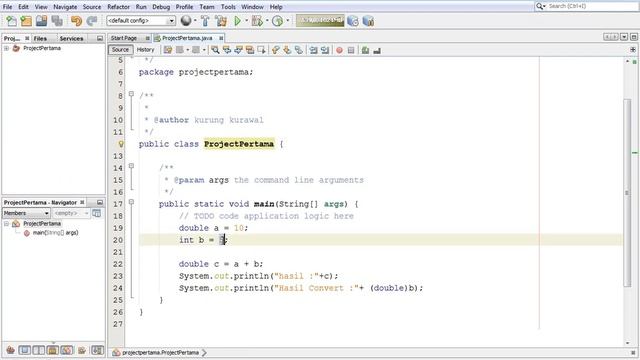Open the File menu
This screenshot has width=640, height=360.
(x=7, y=7)
